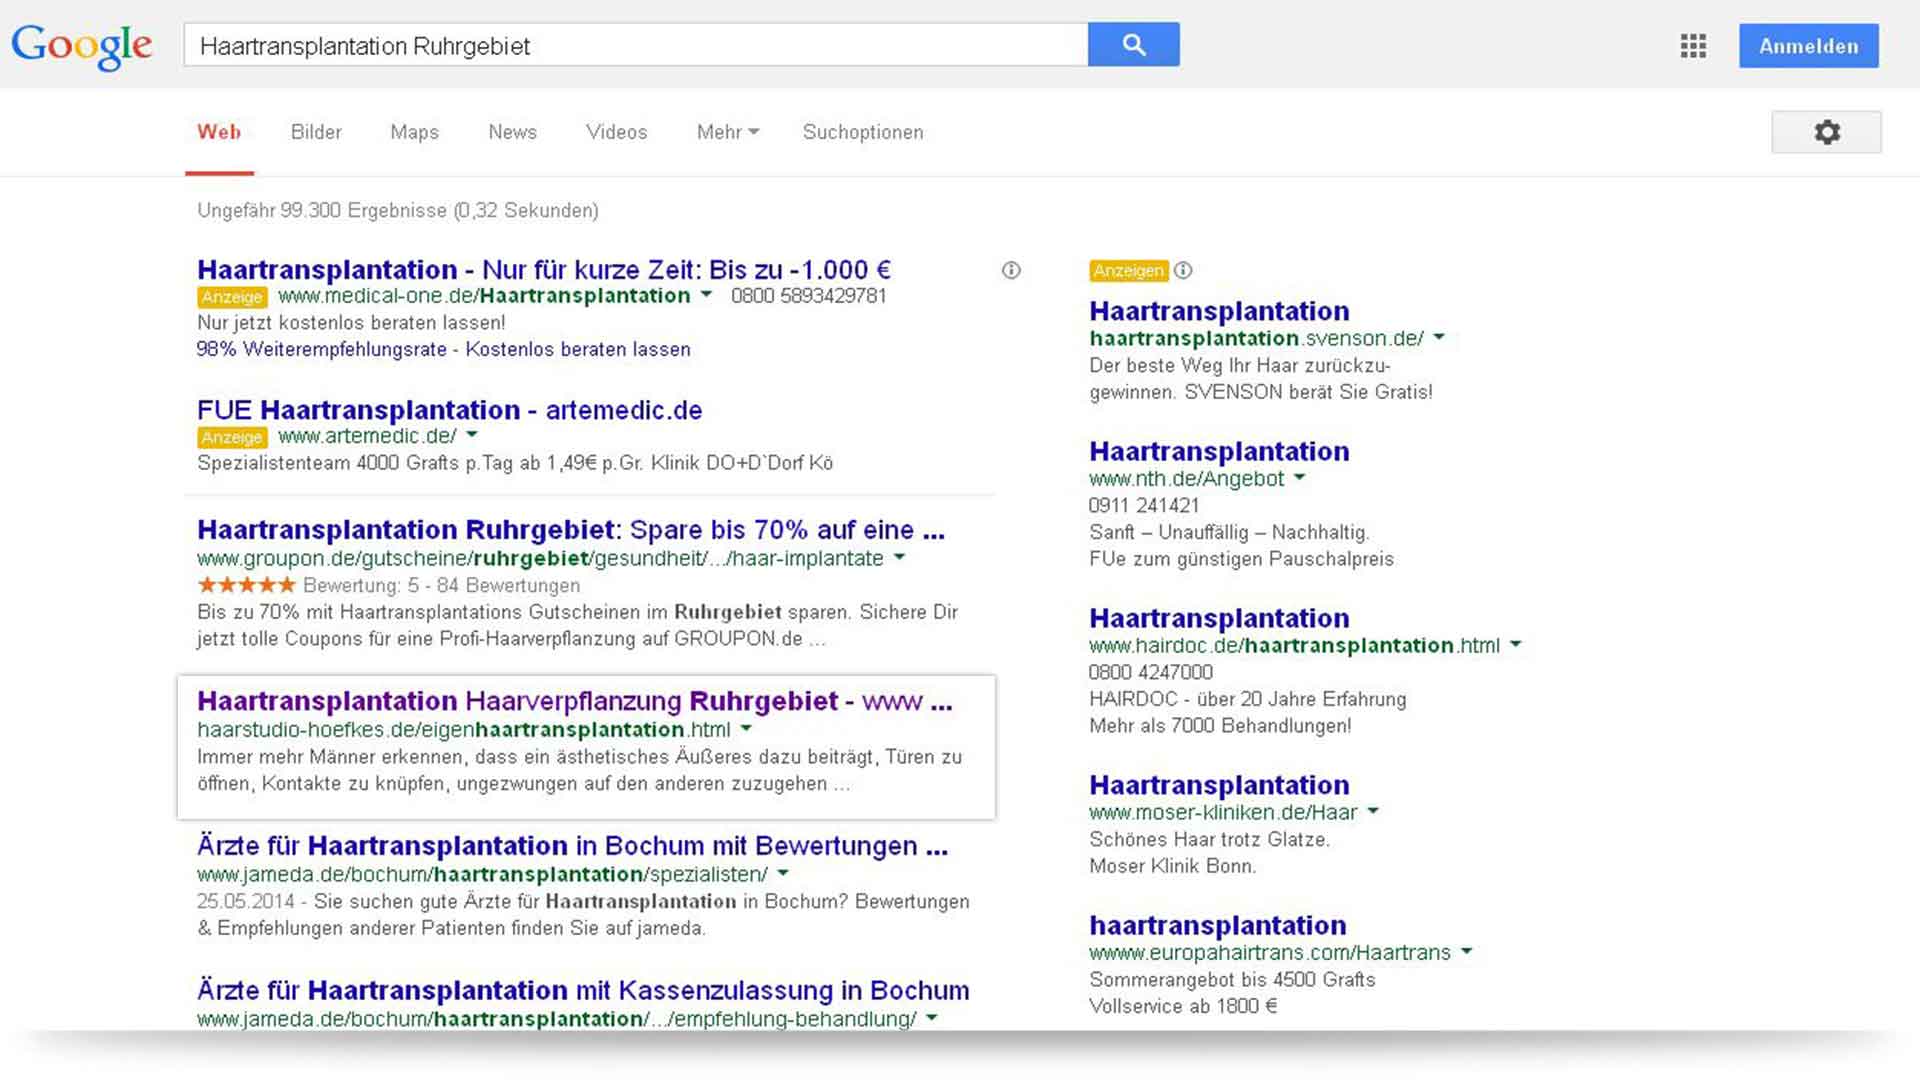This screenshot has width=1920, height=1080.
Task: Click the yellow Anzeigen label in sidebar
Action: 1128,270
